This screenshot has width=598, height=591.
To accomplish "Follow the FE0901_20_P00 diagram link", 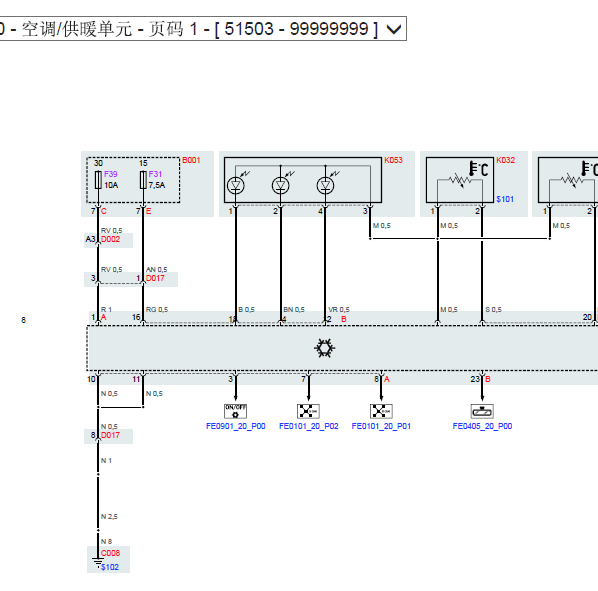I will (x=236, y=426).
